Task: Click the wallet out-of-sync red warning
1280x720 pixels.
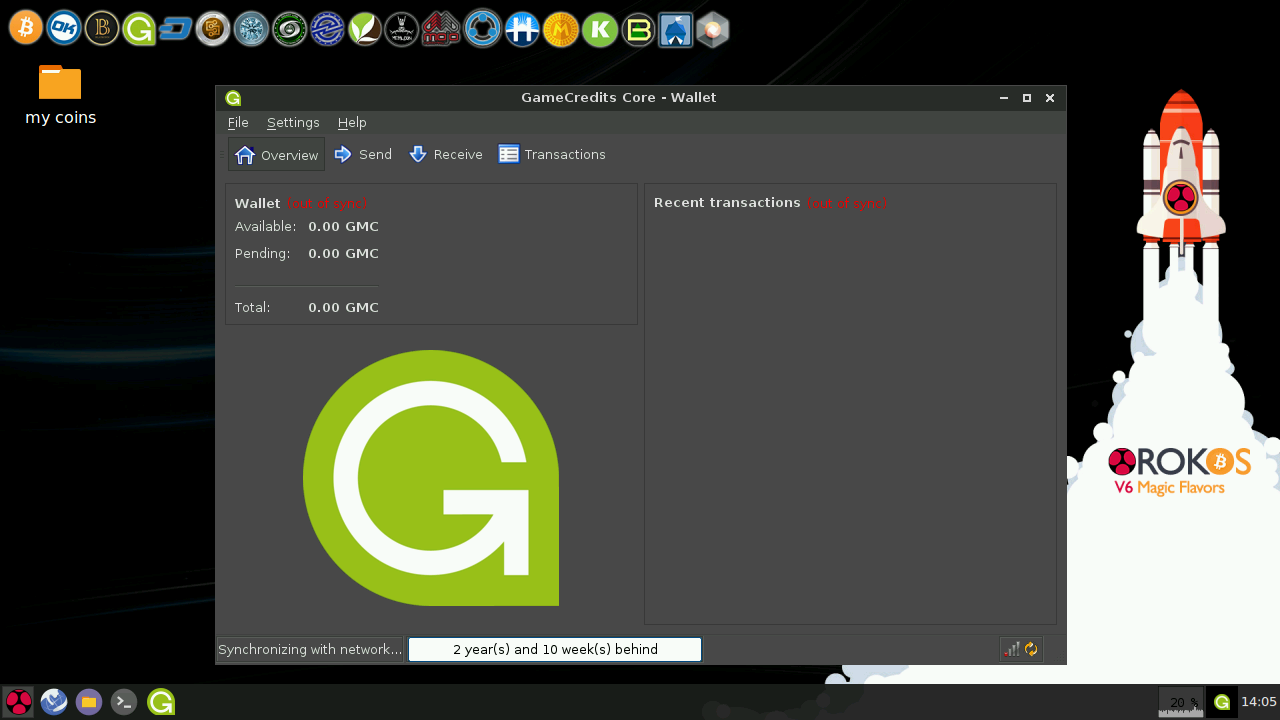Action: point(326,203)
